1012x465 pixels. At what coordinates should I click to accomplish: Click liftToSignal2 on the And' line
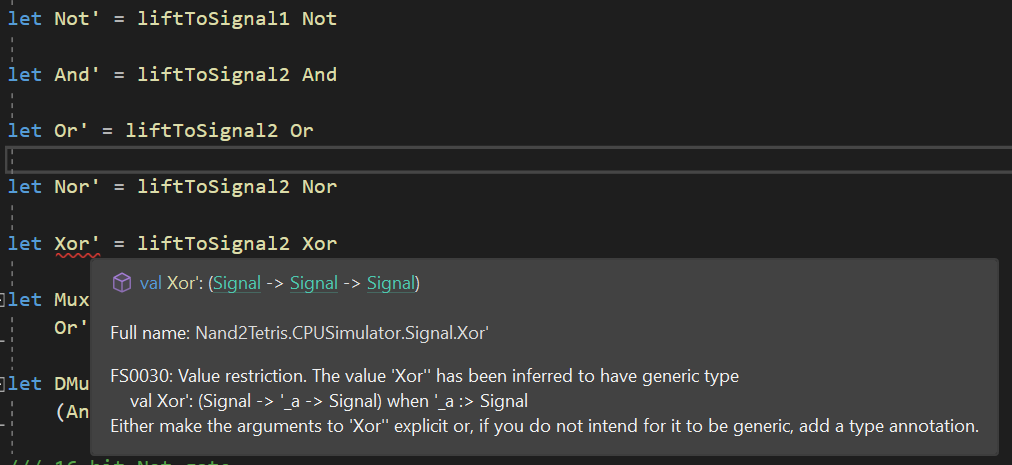(213, 75)
